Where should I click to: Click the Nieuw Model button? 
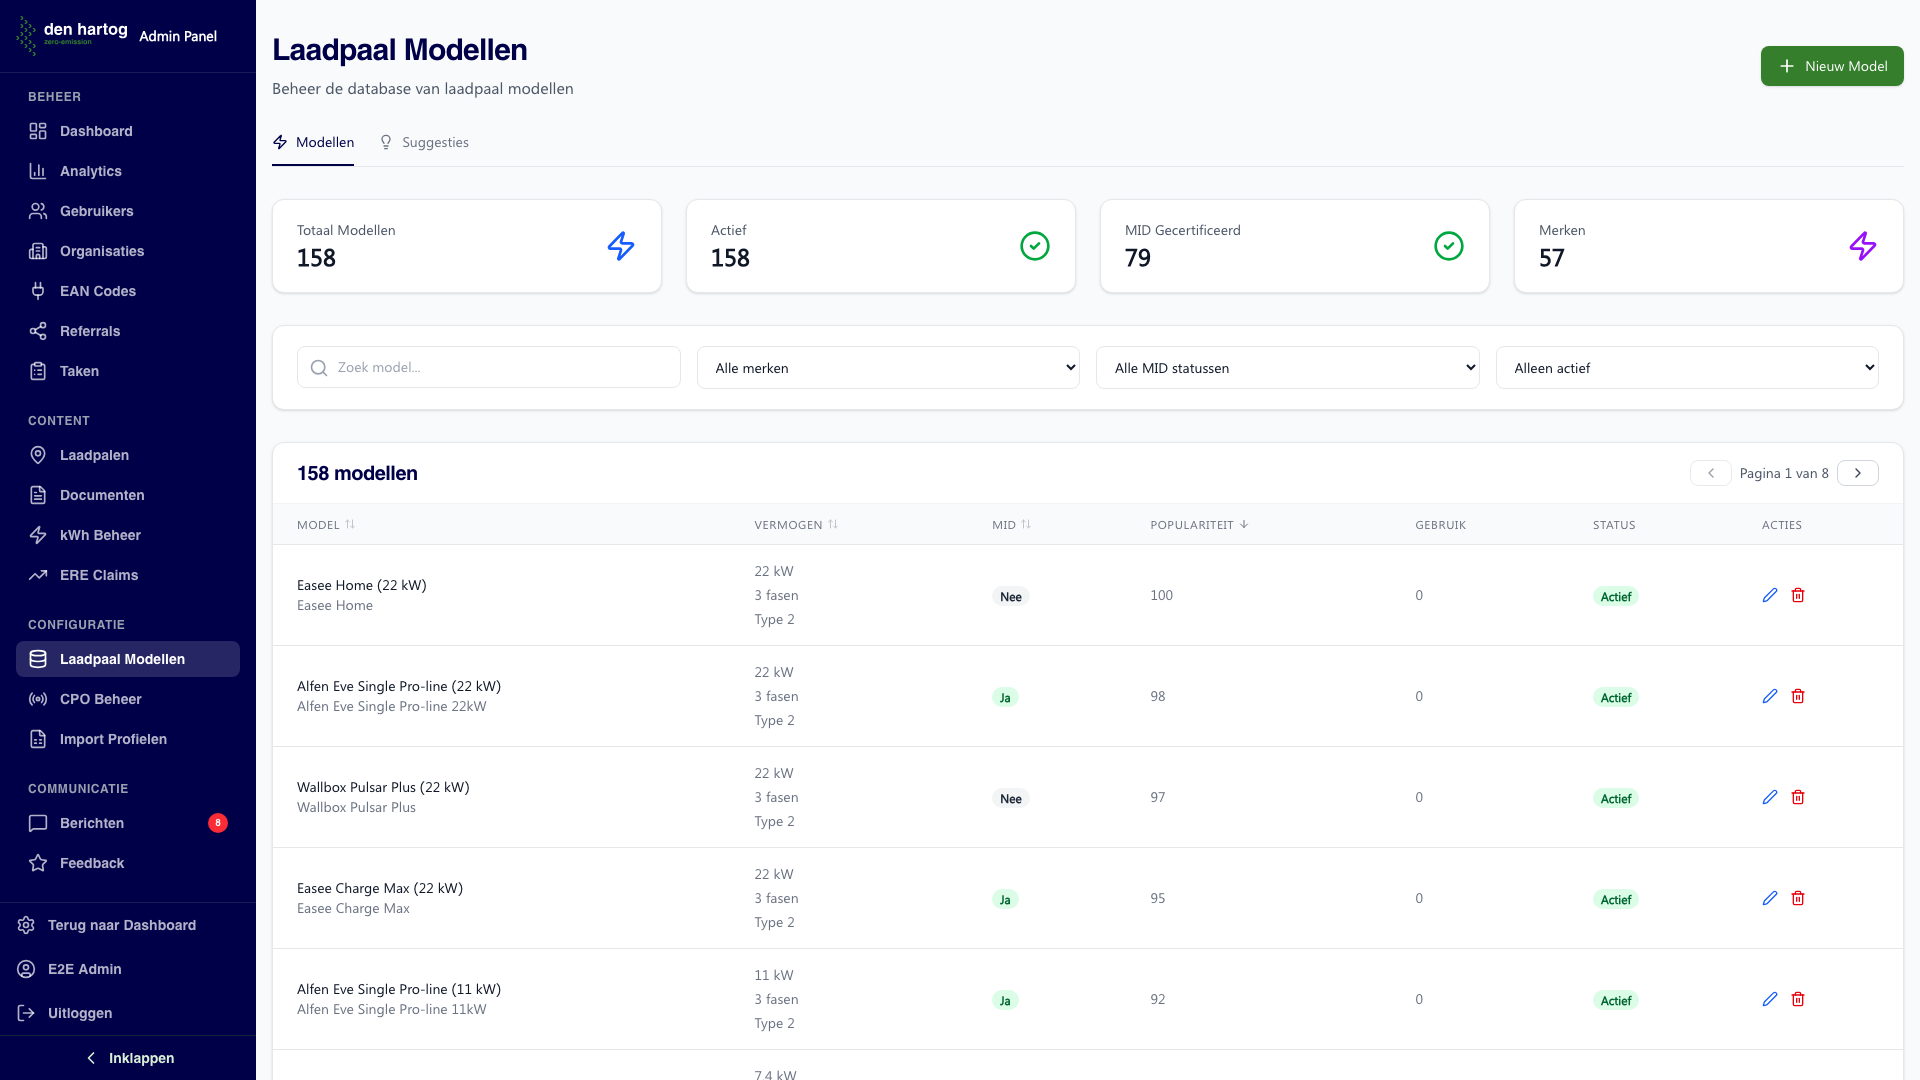point(1831,66)
